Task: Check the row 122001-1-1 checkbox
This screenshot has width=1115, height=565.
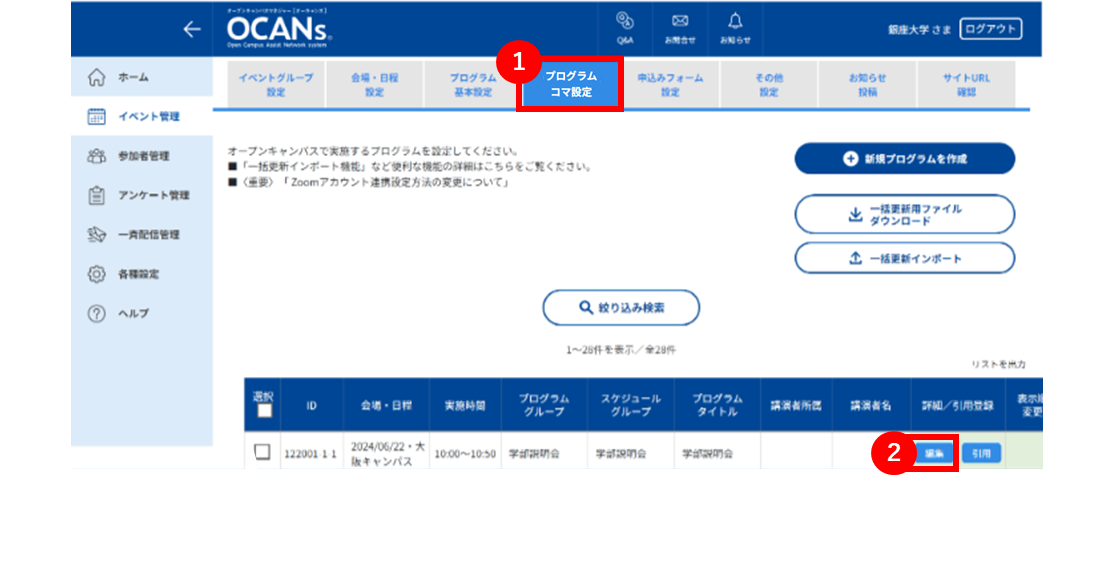Action: [x=262, y=451]
